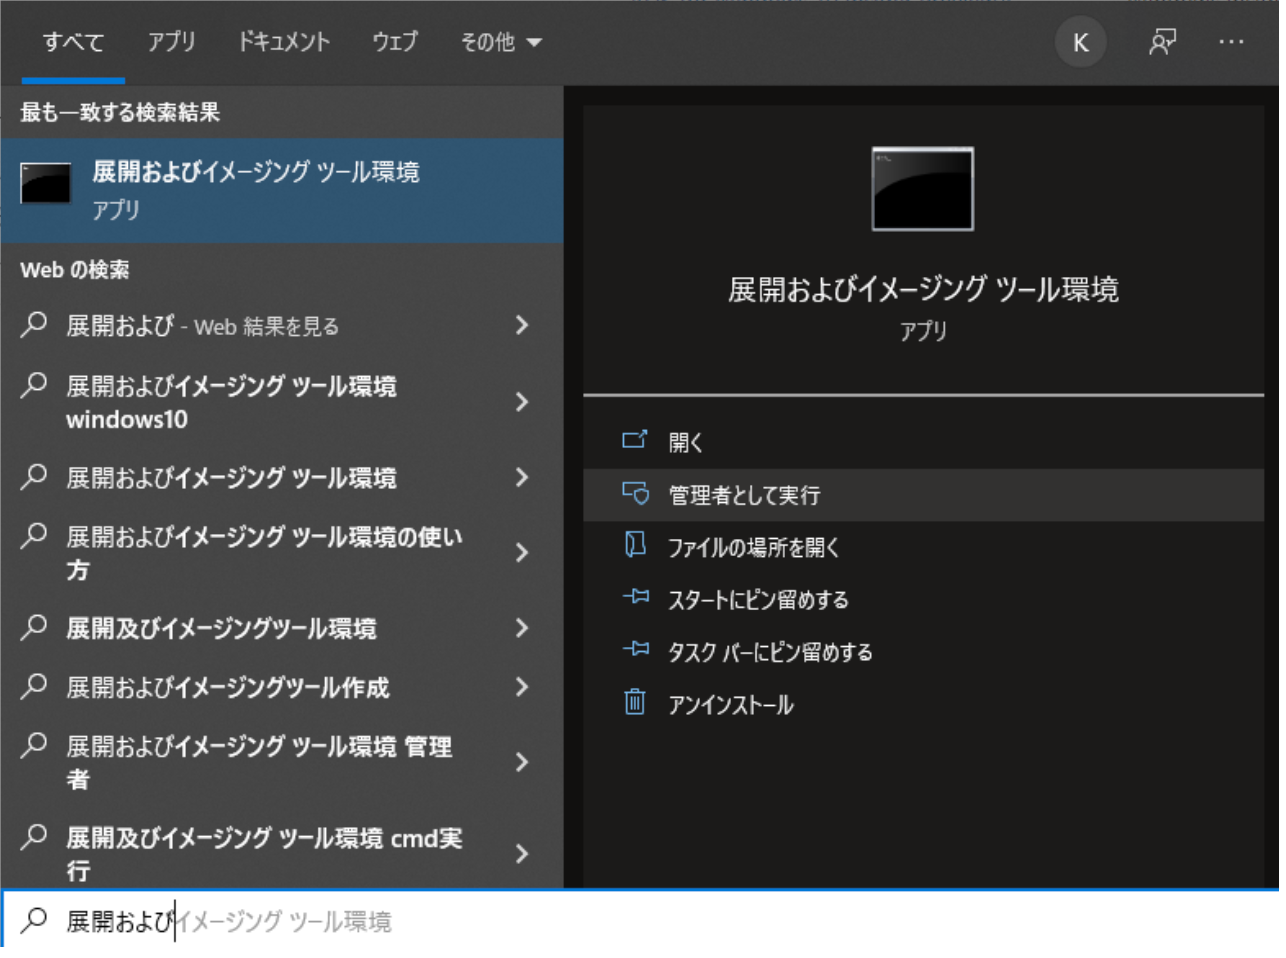The height and width of the screenshot is (958, 1286).
Task: Click the feedback person icon near top right
Action: pyautogui.click(x=1161, y=42)
